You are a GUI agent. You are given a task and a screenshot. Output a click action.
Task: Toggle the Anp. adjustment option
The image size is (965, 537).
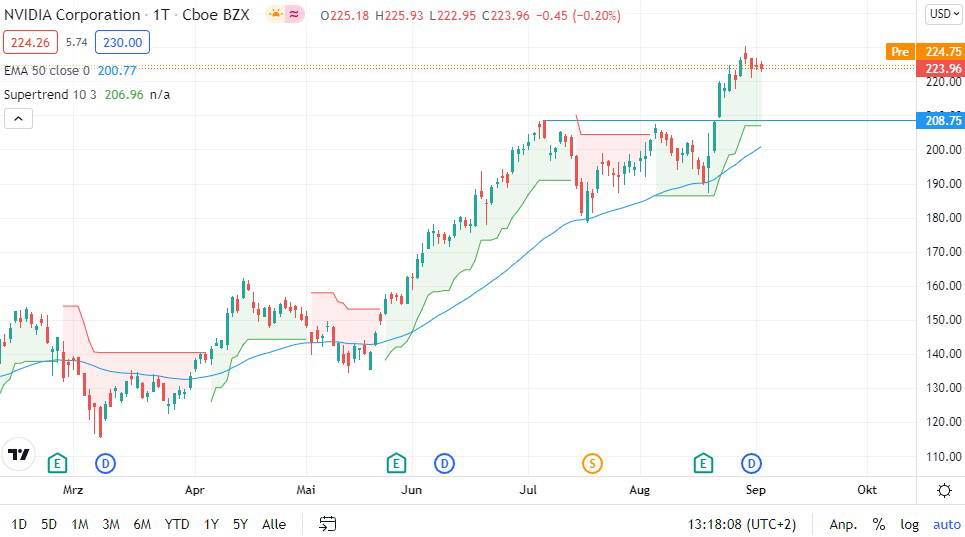(x=843, y=525)
